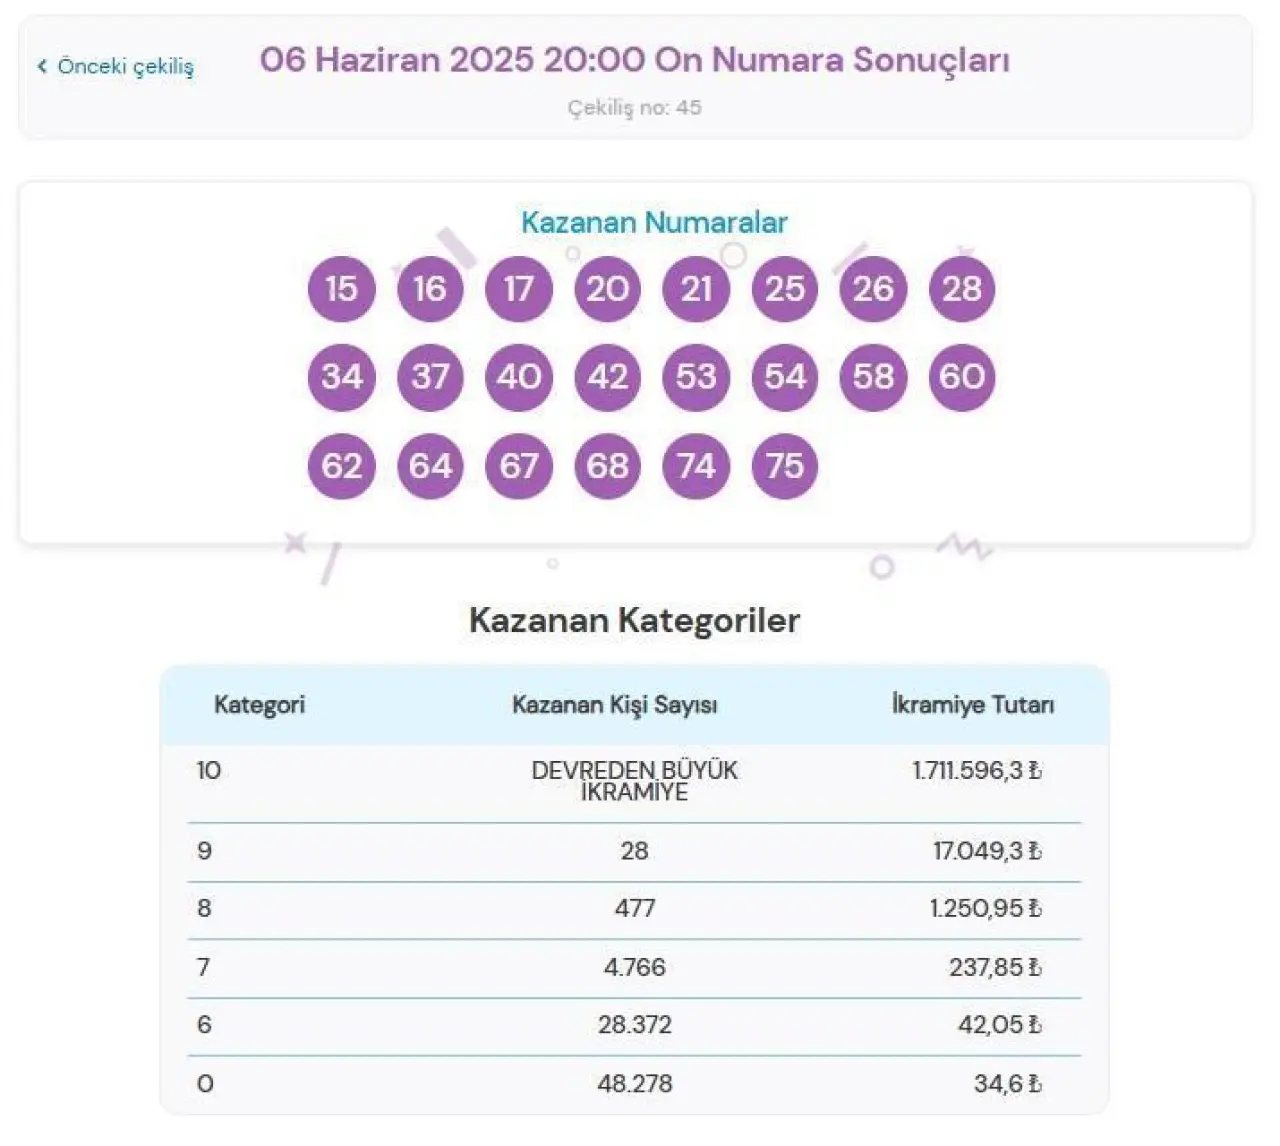Select winning number ball 60

click(x=962, y=377)
